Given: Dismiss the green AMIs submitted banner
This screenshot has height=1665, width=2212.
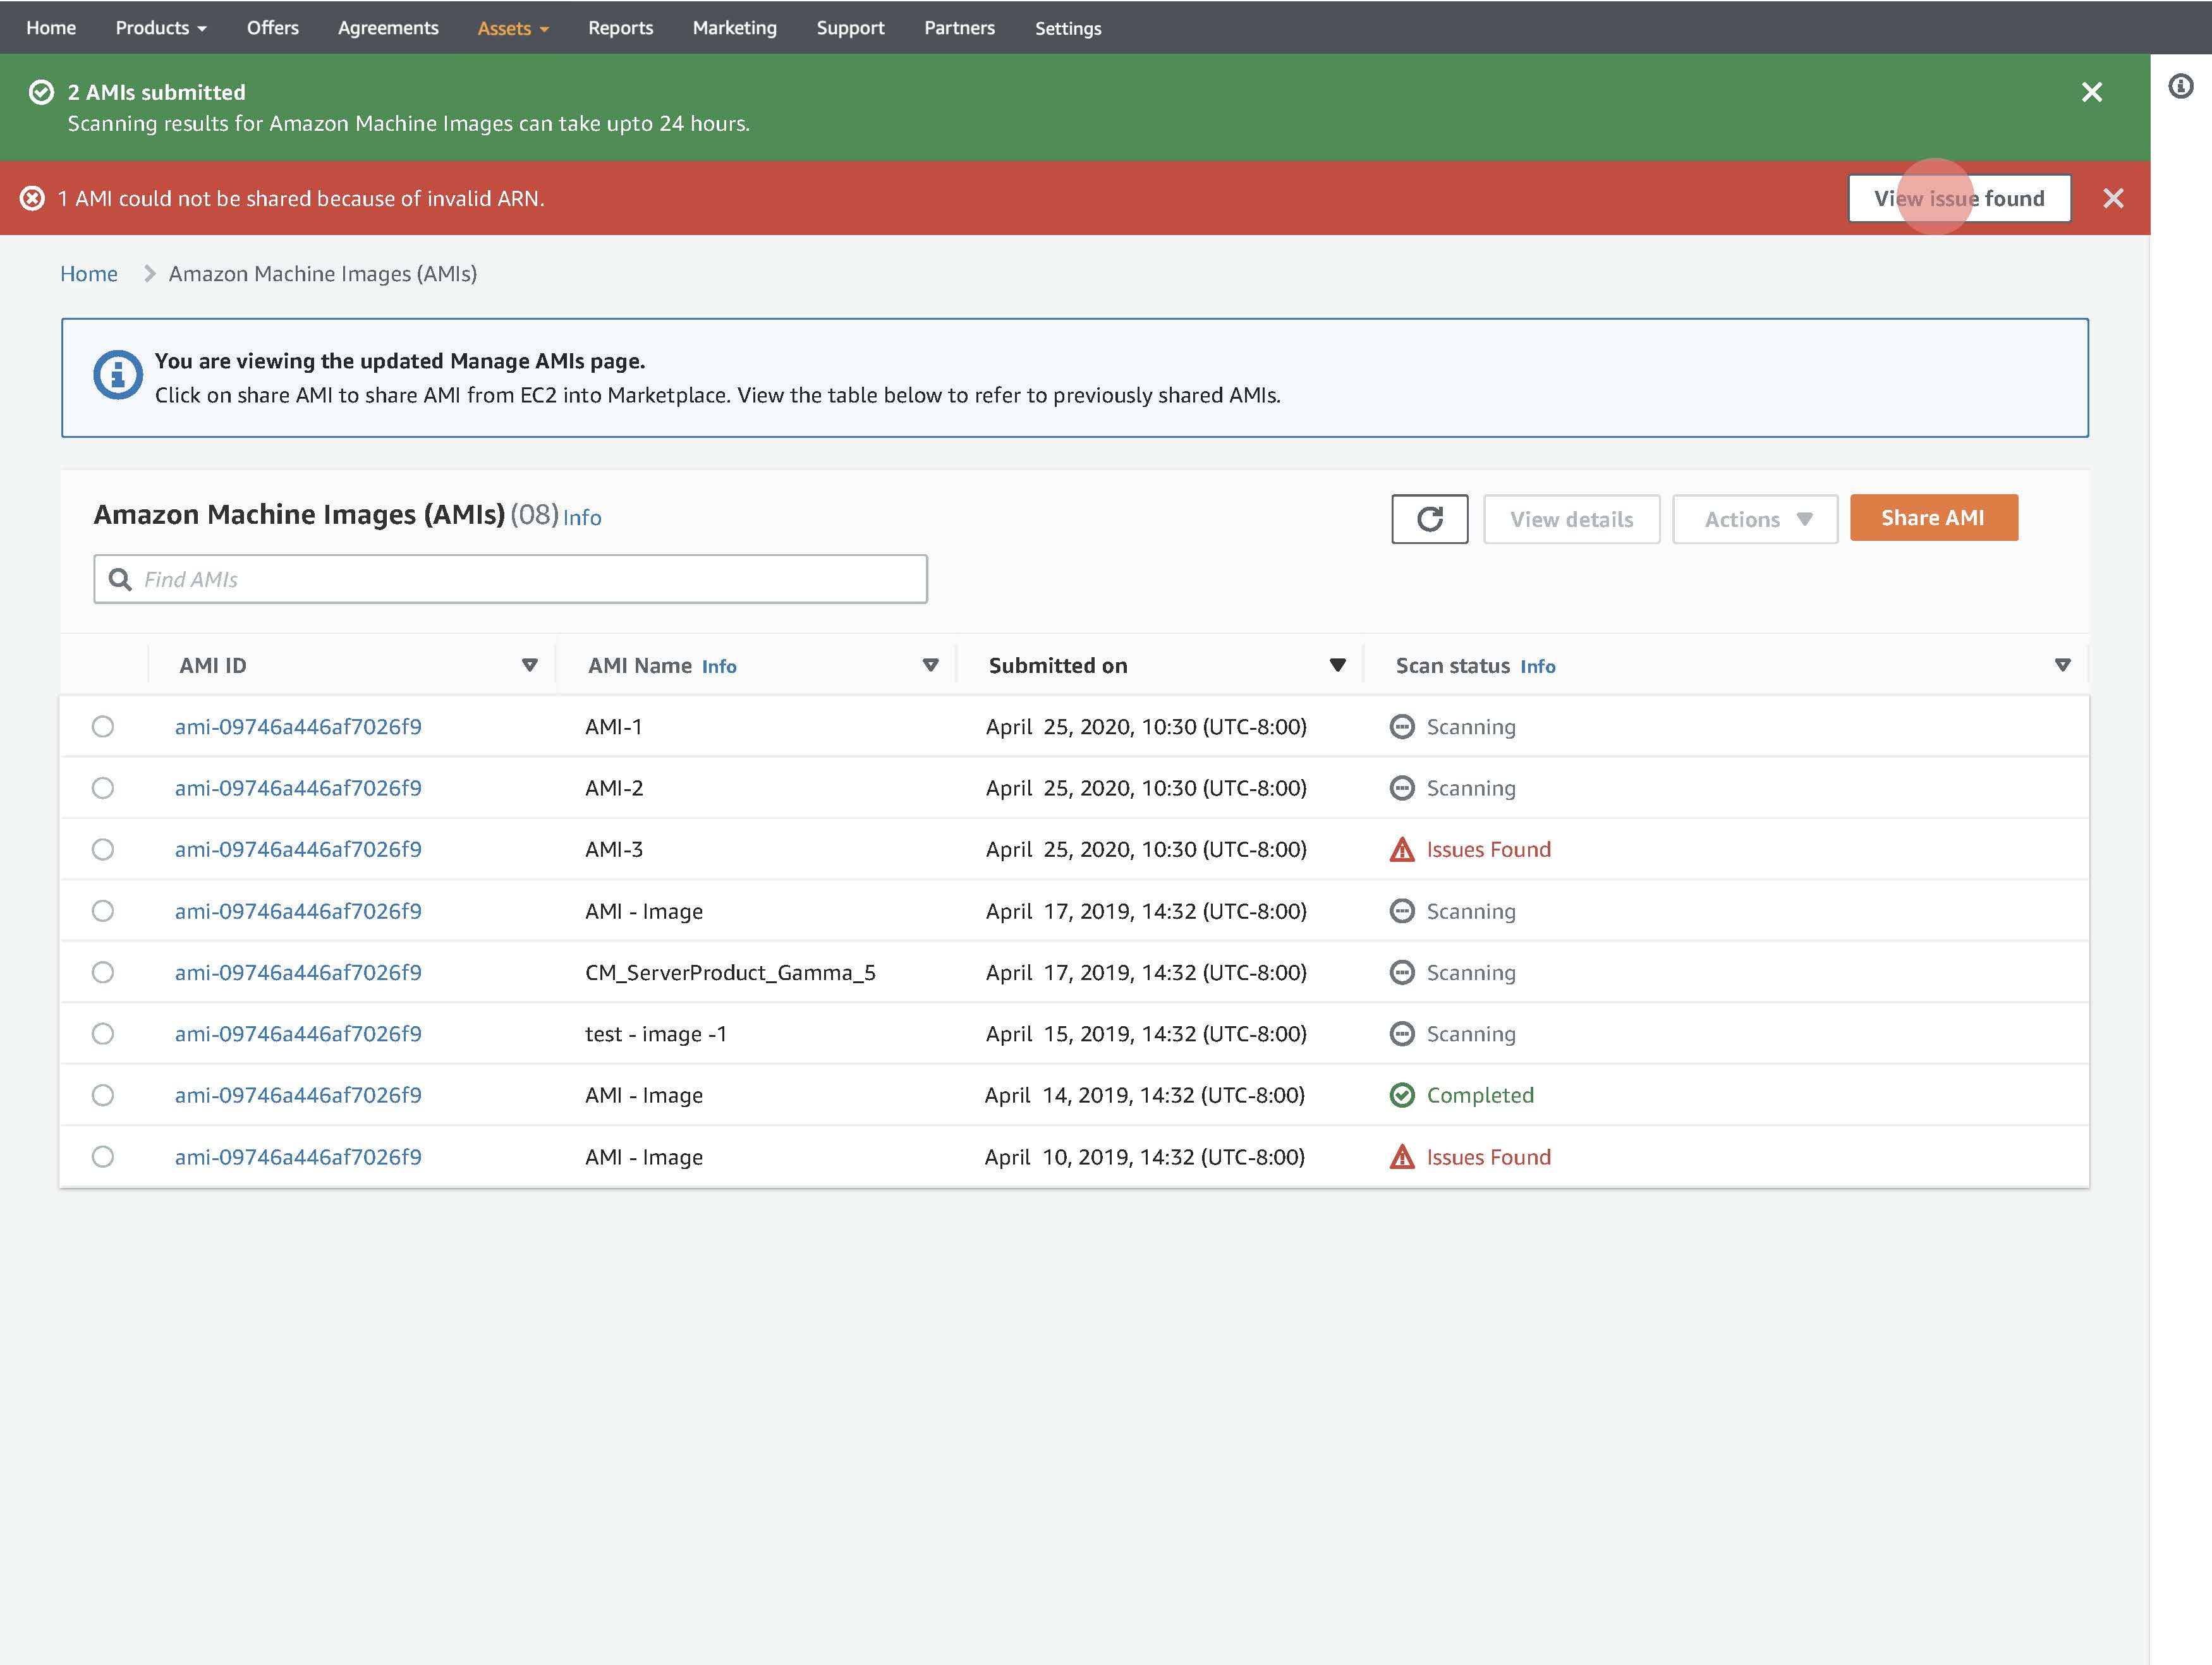Looking at the screenshot, I should coord(2091,92).
